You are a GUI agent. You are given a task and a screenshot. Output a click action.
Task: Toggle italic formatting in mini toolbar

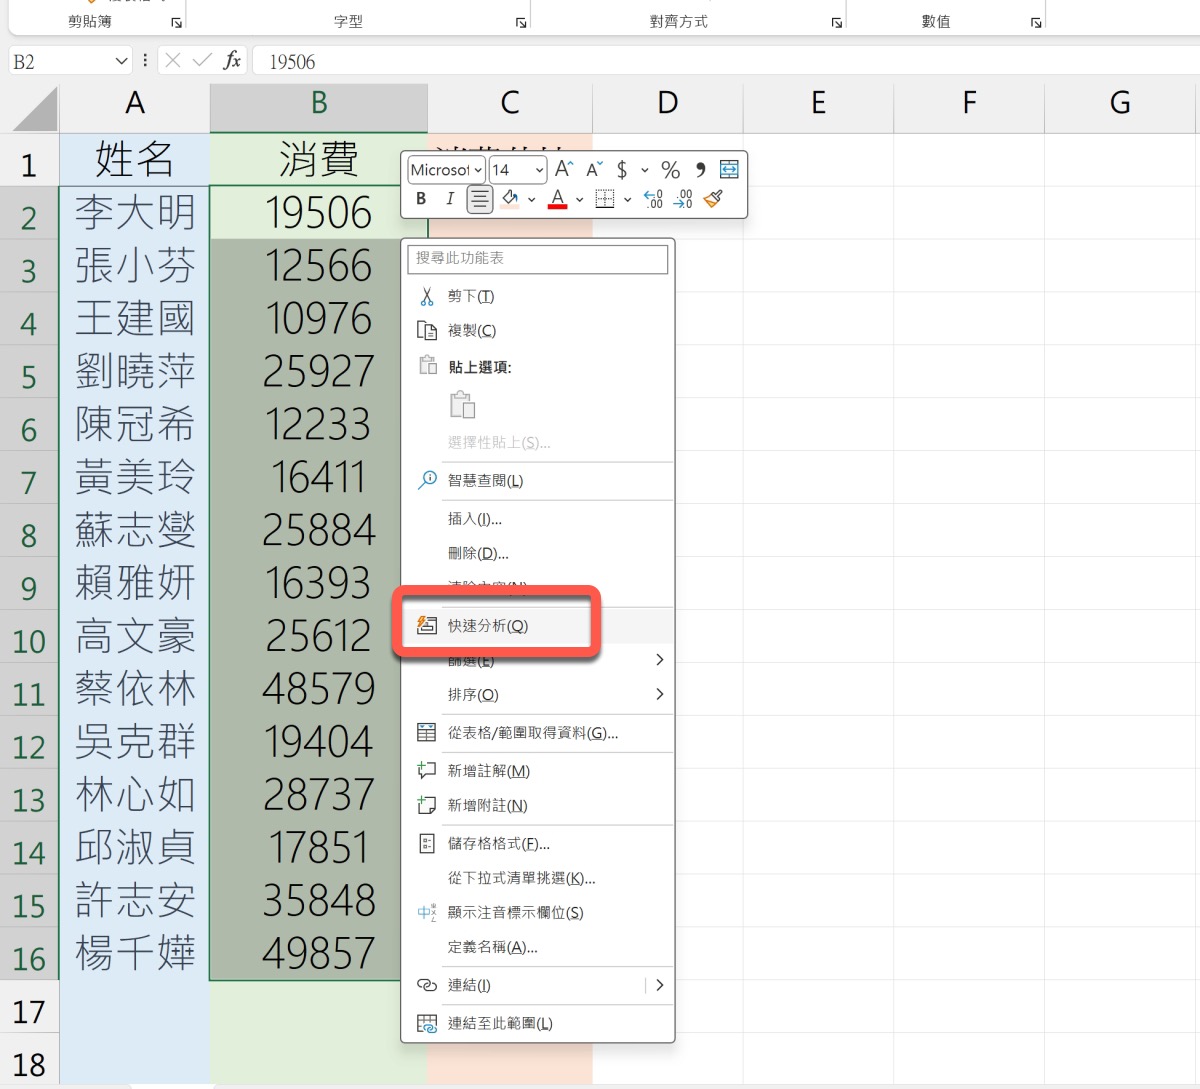[x=450, y=199]
